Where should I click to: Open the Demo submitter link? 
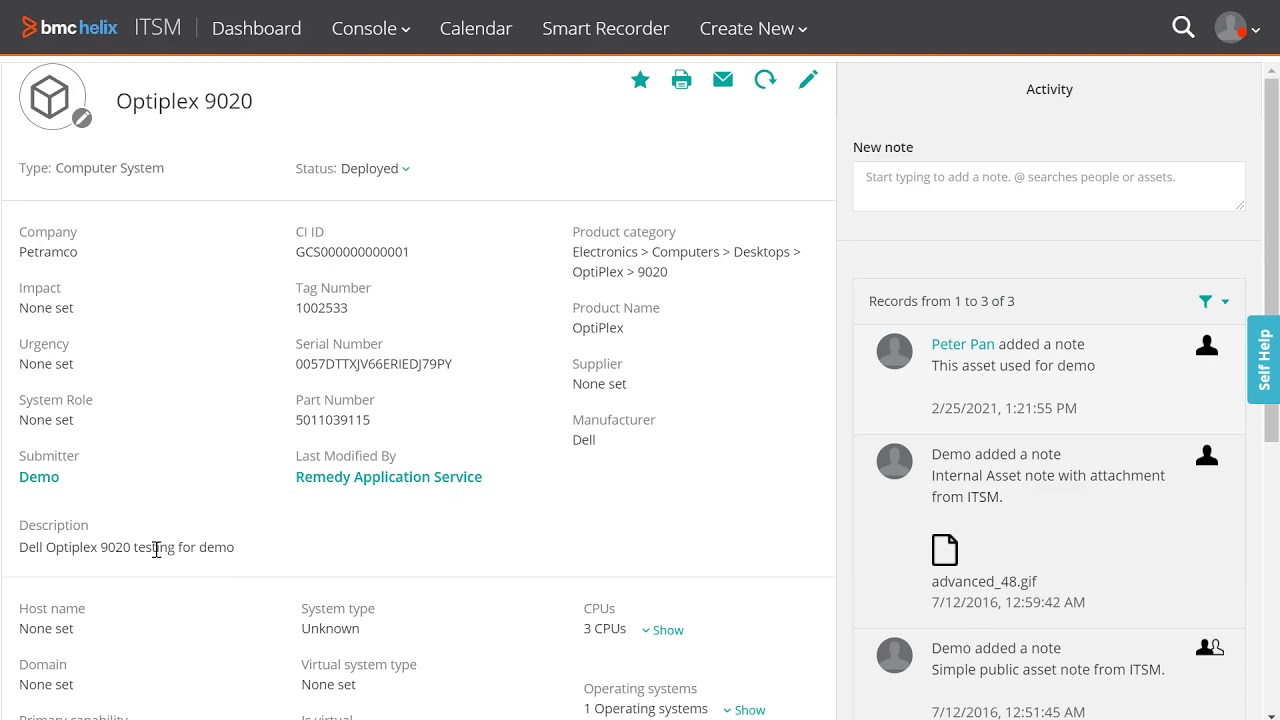[x=39, y=477]
